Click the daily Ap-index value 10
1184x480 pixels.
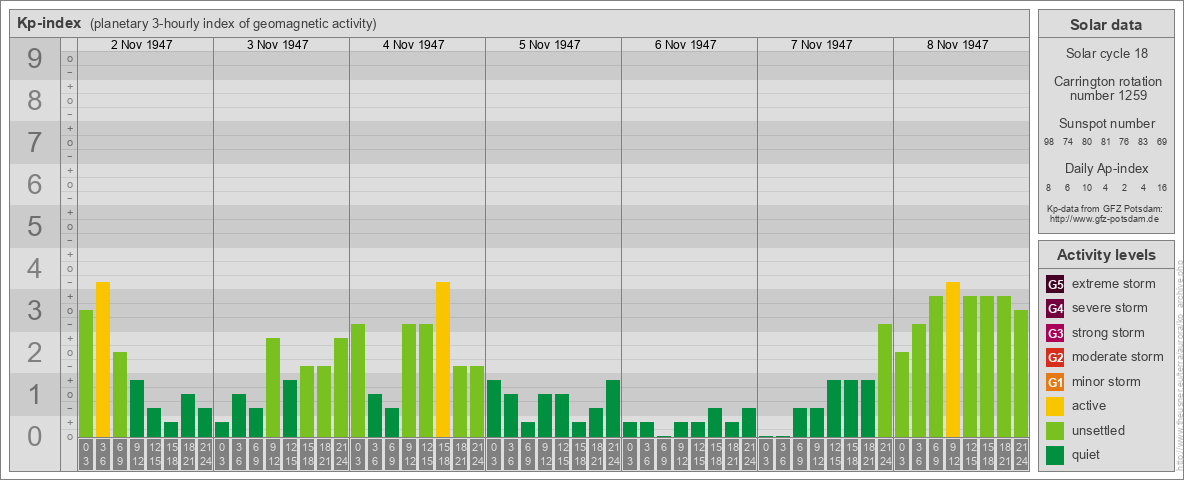pos(1087,187)
